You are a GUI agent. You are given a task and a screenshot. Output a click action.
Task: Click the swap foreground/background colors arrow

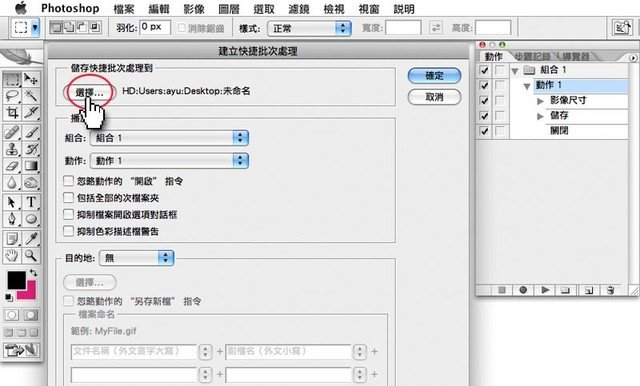33,273
